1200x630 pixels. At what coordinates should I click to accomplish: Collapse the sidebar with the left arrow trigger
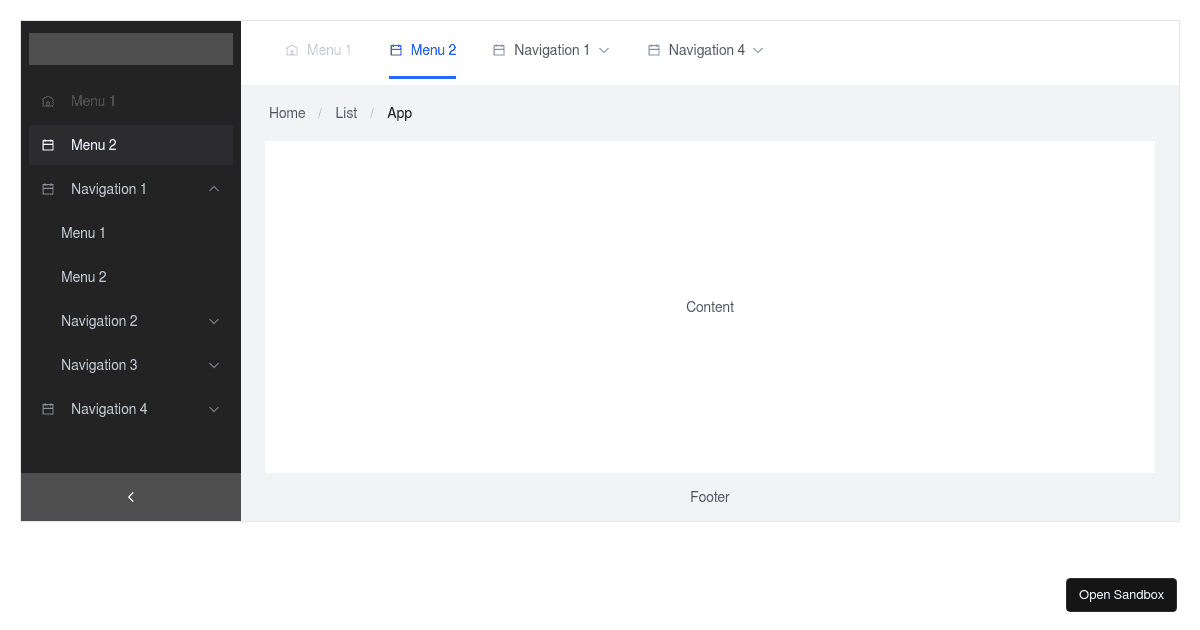(131, 497)
